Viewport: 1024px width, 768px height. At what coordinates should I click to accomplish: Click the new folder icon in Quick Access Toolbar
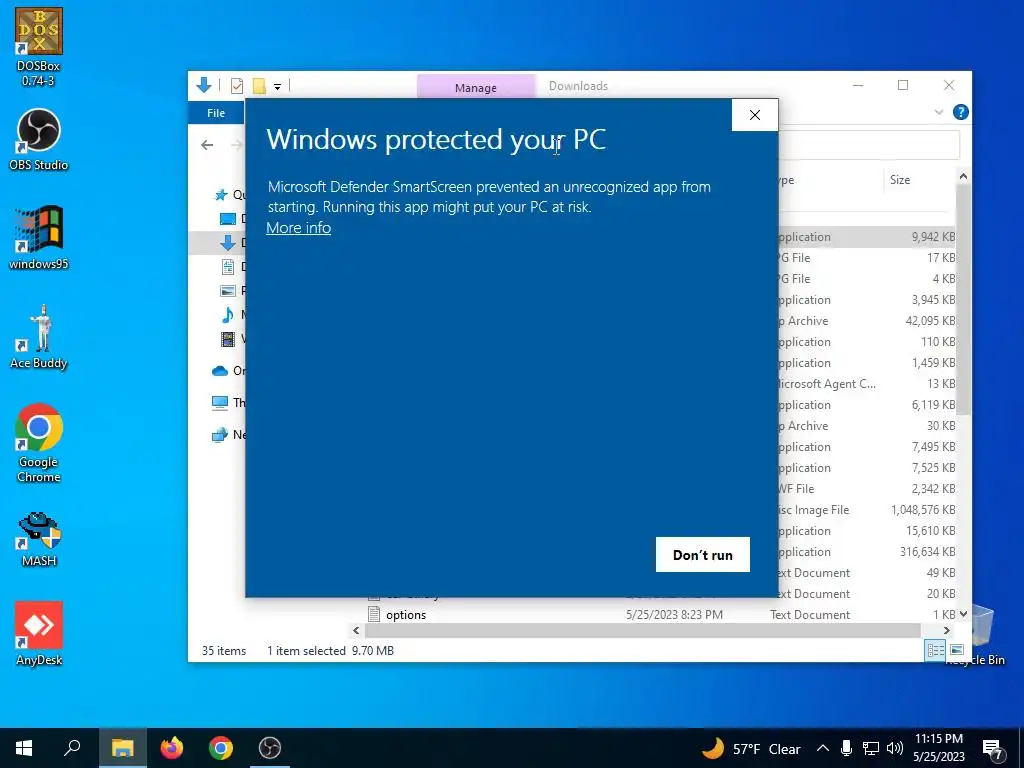pos(259,86)
